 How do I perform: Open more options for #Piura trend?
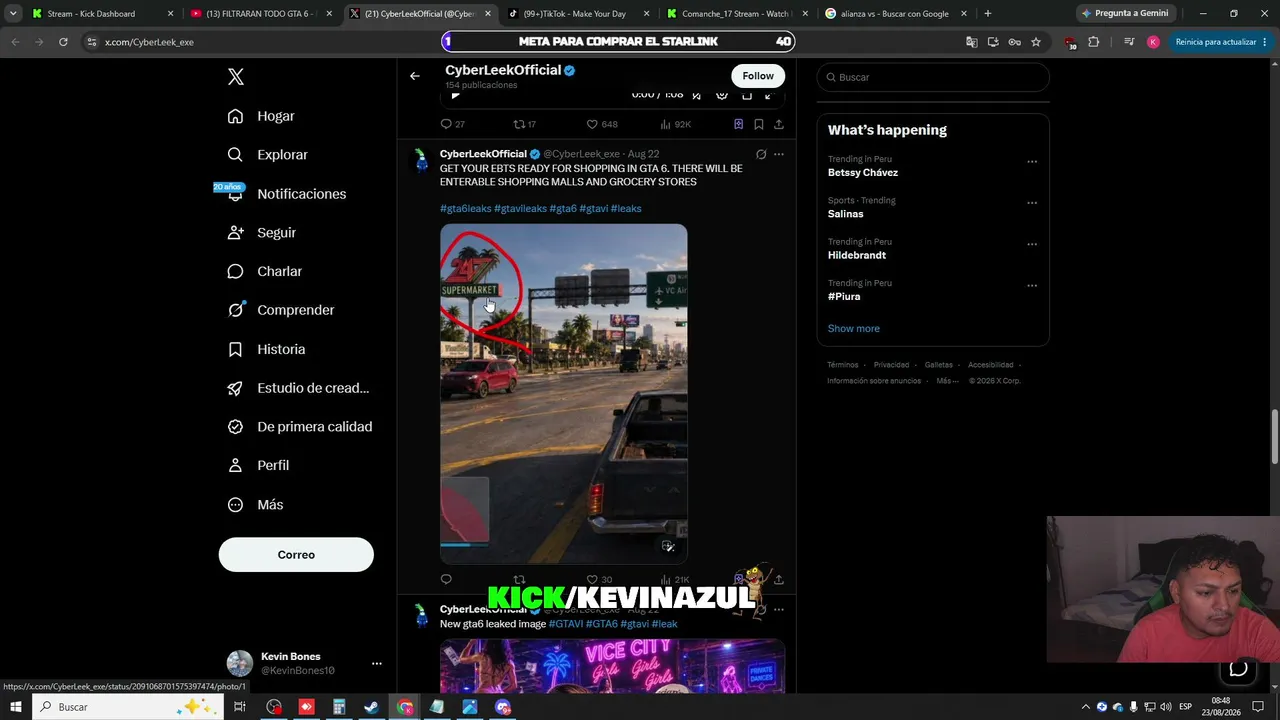pyautogui.click(x=1032, y=285)
